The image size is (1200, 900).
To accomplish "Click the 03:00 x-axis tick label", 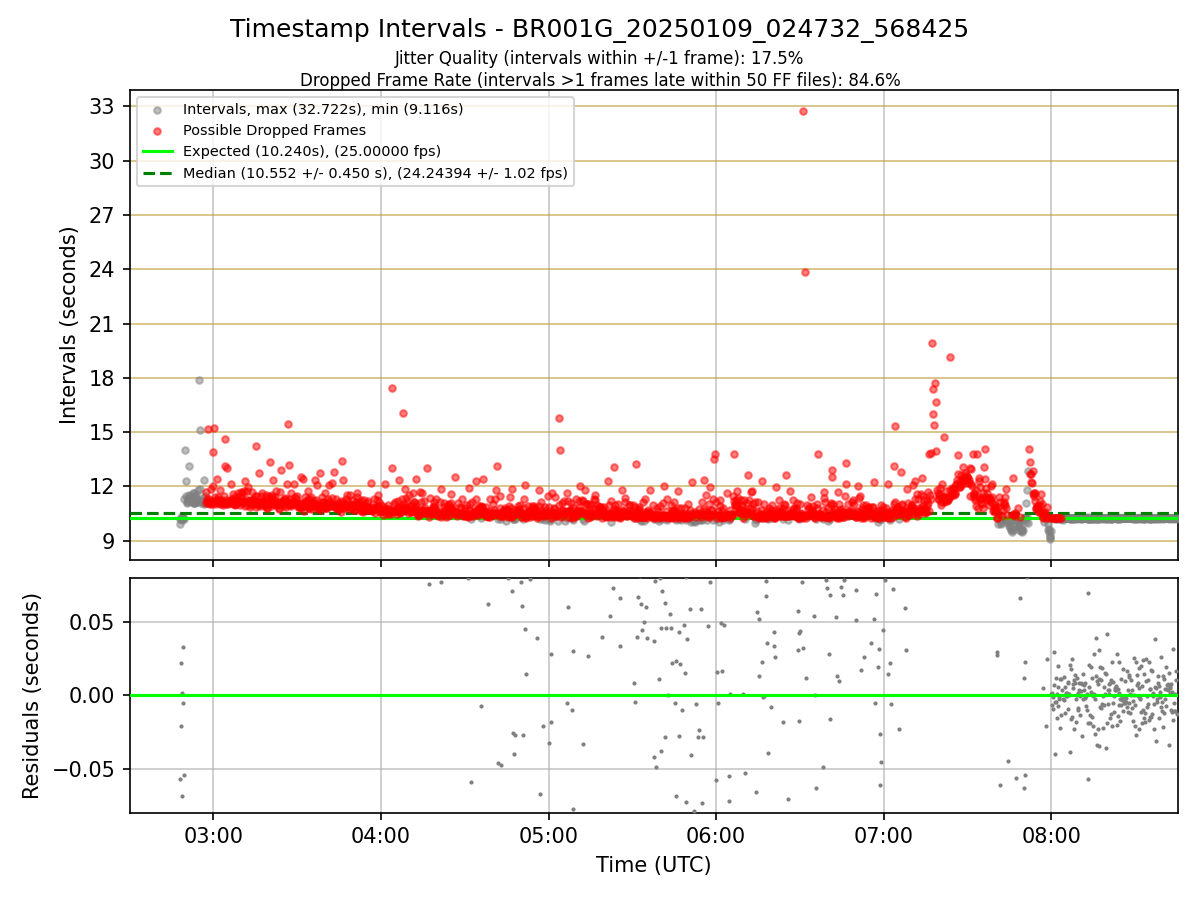I will (x=213, y=835).
